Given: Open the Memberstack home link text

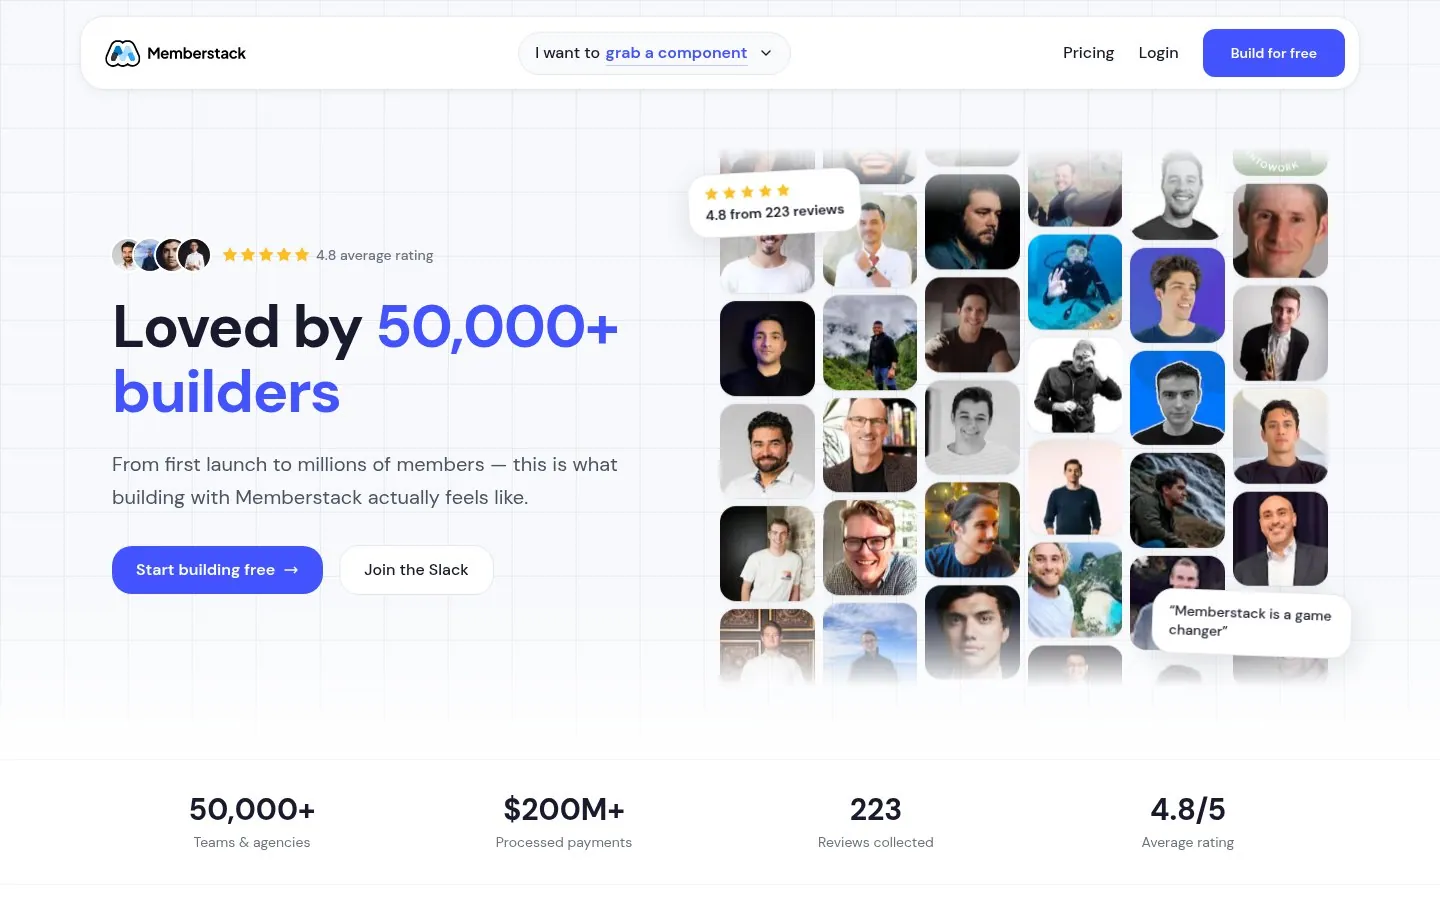Looking at the screenshot, I should pos(196,53).
